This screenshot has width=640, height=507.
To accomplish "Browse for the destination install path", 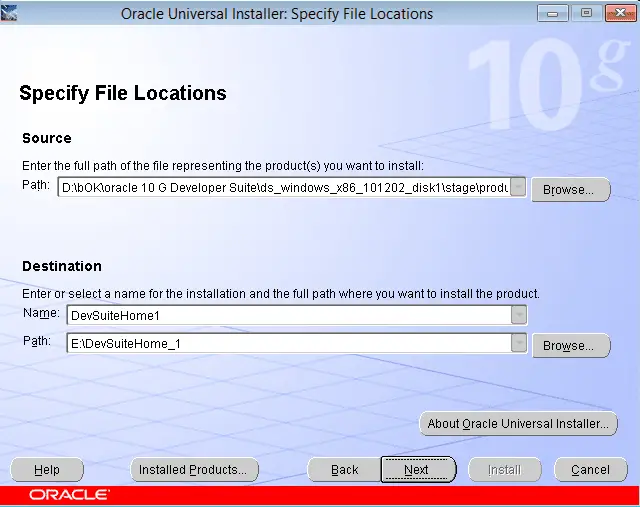I will click(571, 346).
